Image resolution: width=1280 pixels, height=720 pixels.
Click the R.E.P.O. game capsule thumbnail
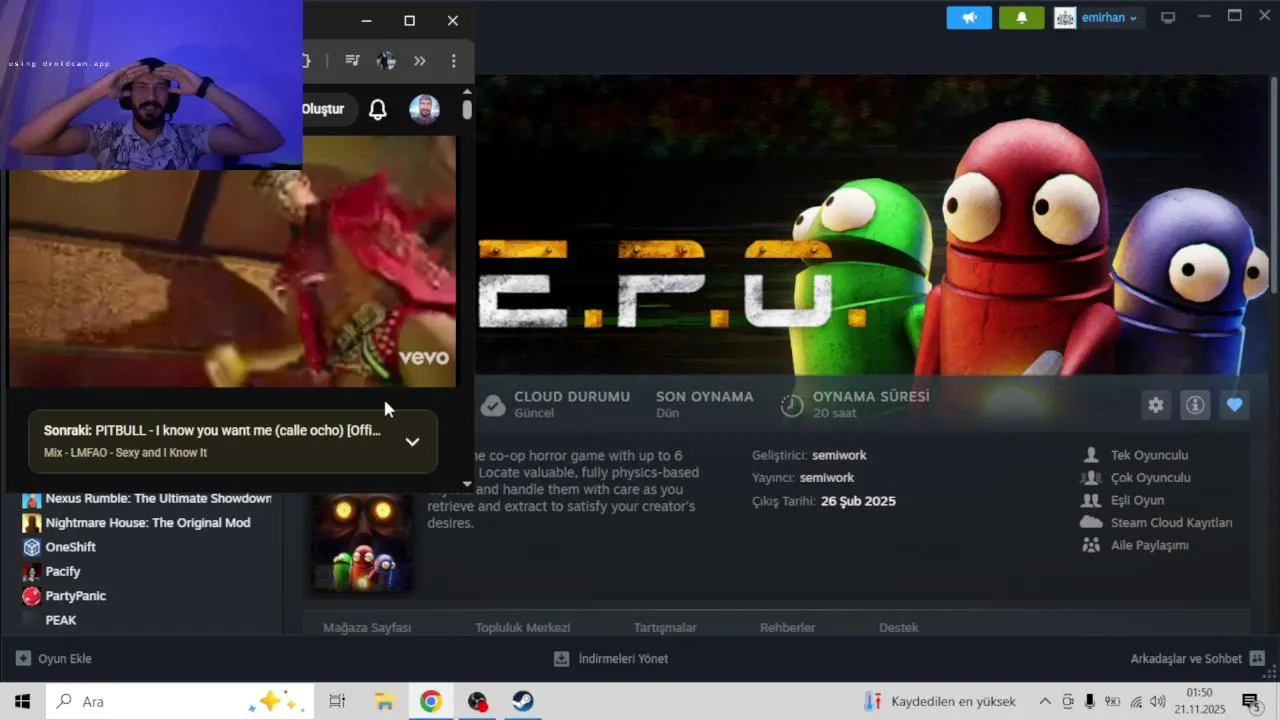361,542
